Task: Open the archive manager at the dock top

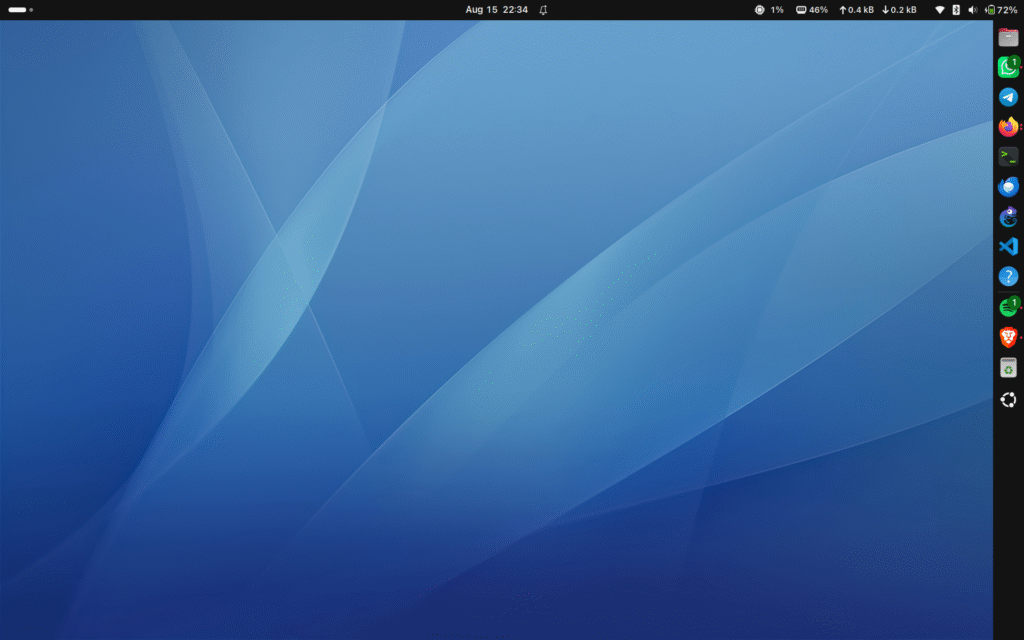Action: [x=1008, y=36]
